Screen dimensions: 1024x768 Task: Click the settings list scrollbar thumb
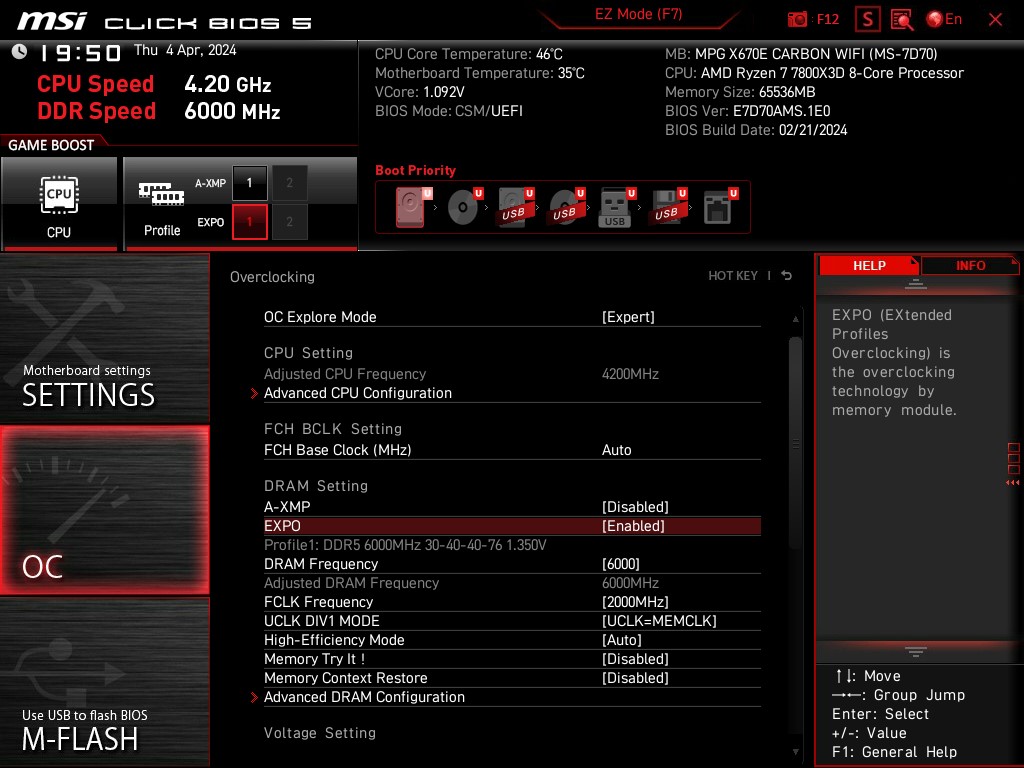[x=795, y=443]
